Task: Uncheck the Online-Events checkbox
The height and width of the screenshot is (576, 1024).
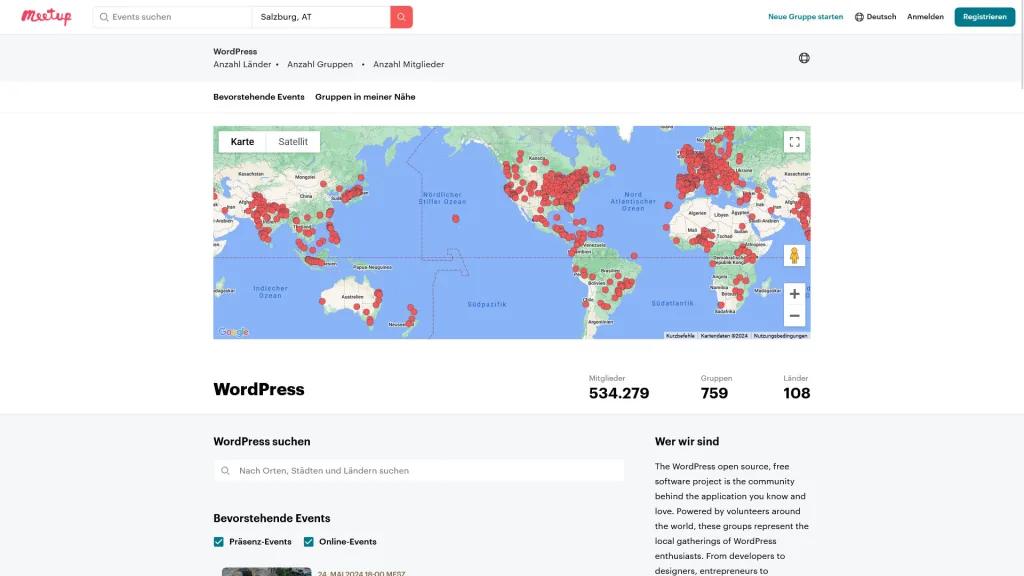Action: (x=309, y=542)
